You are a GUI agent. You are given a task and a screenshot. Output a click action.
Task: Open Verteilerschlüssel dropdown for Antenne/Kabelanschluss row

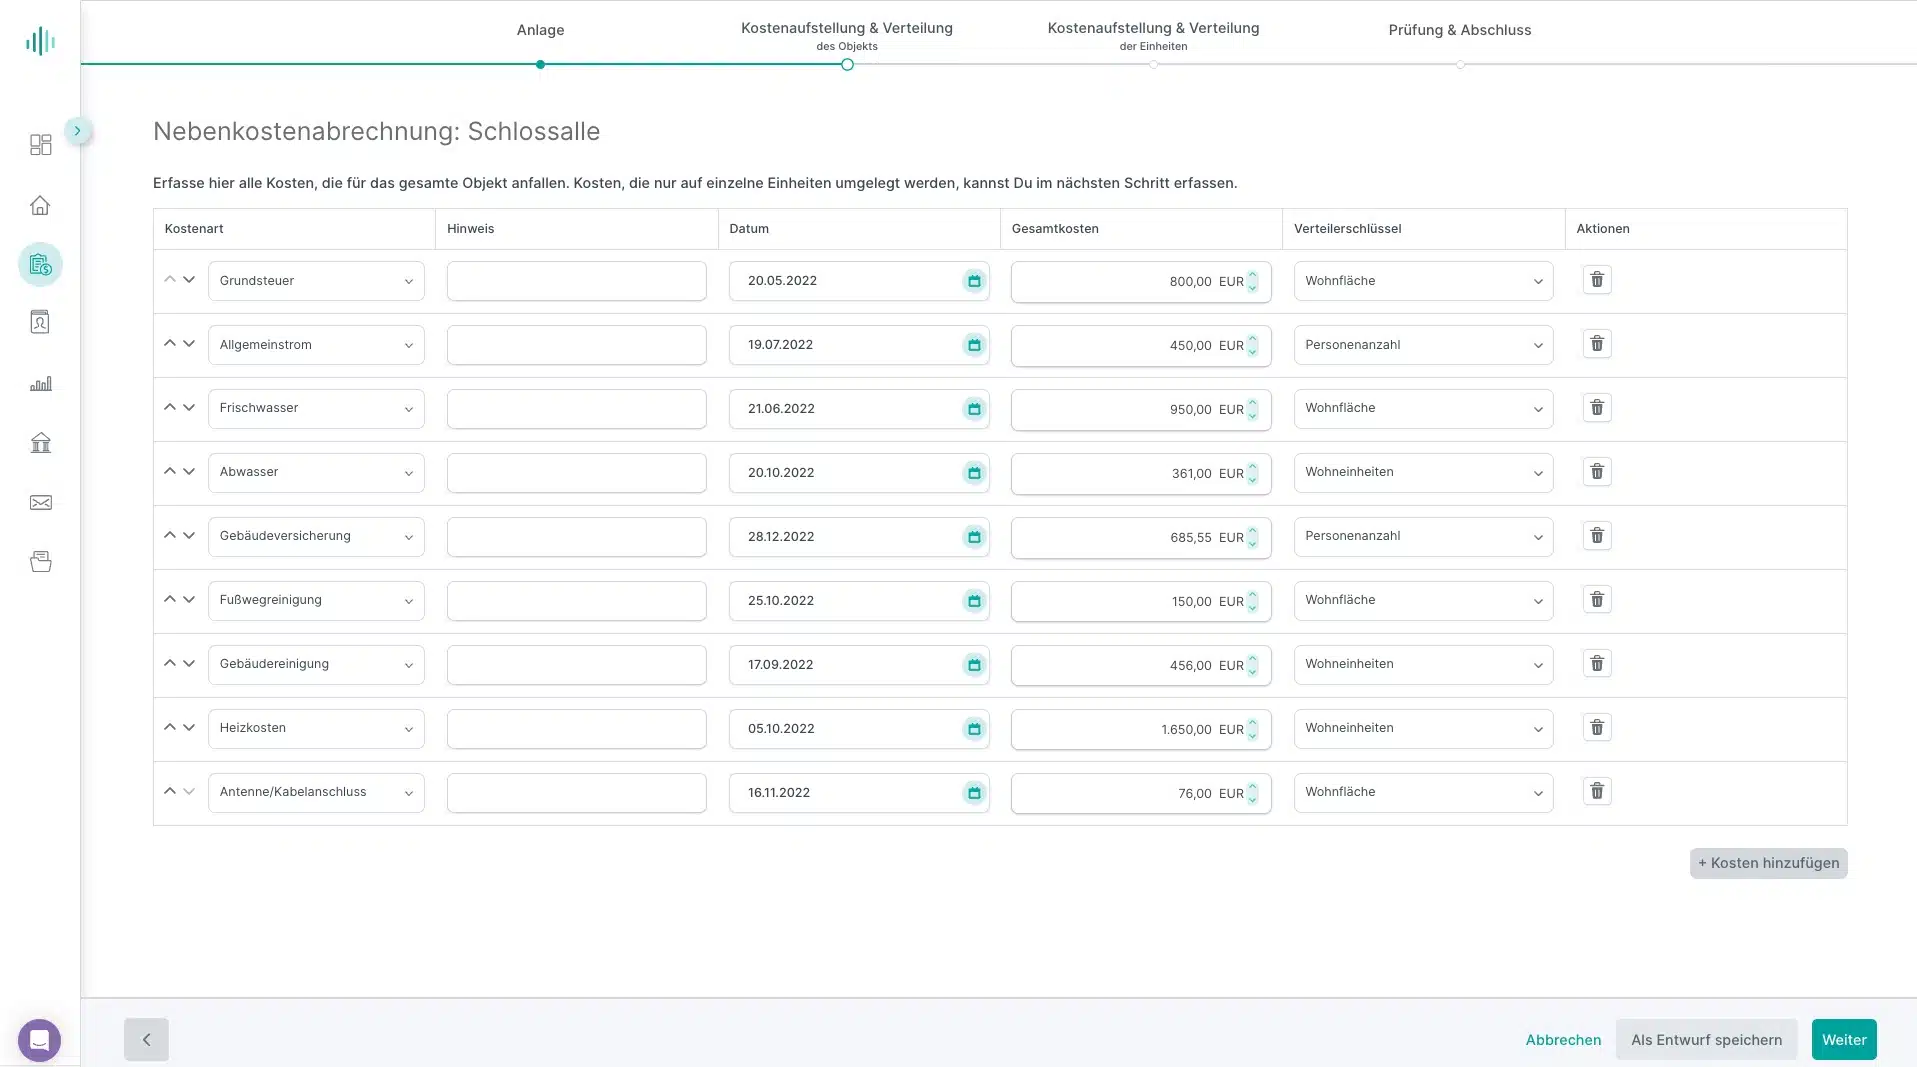[1423, 793]
